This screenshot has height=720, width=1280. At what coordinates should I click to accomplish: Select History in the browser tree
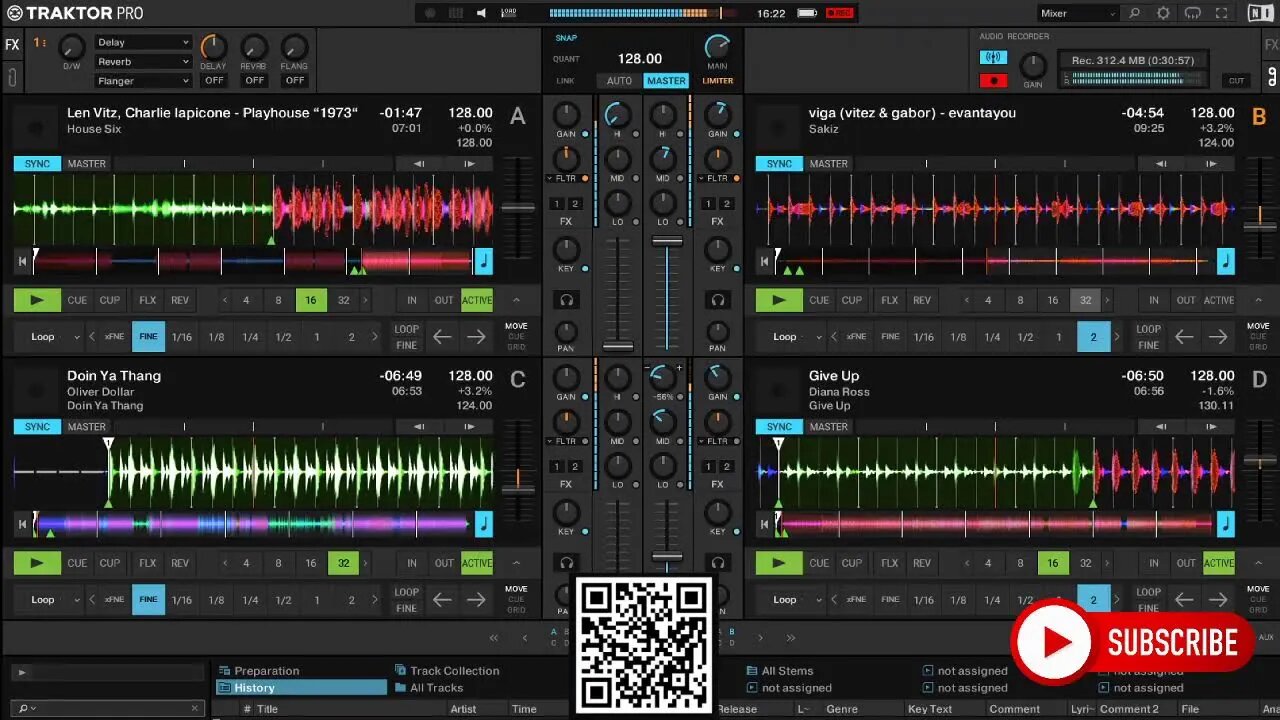tap(302, 688)
